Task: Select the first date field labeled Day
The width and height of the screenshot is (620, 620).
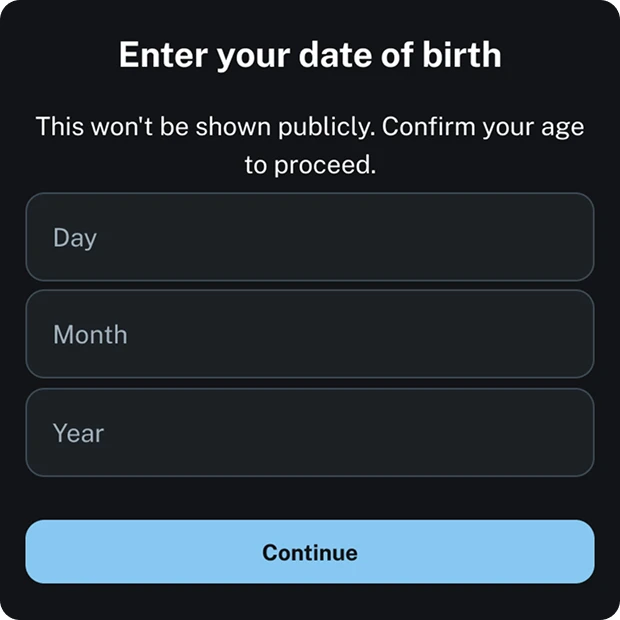Action: point(310,237)
